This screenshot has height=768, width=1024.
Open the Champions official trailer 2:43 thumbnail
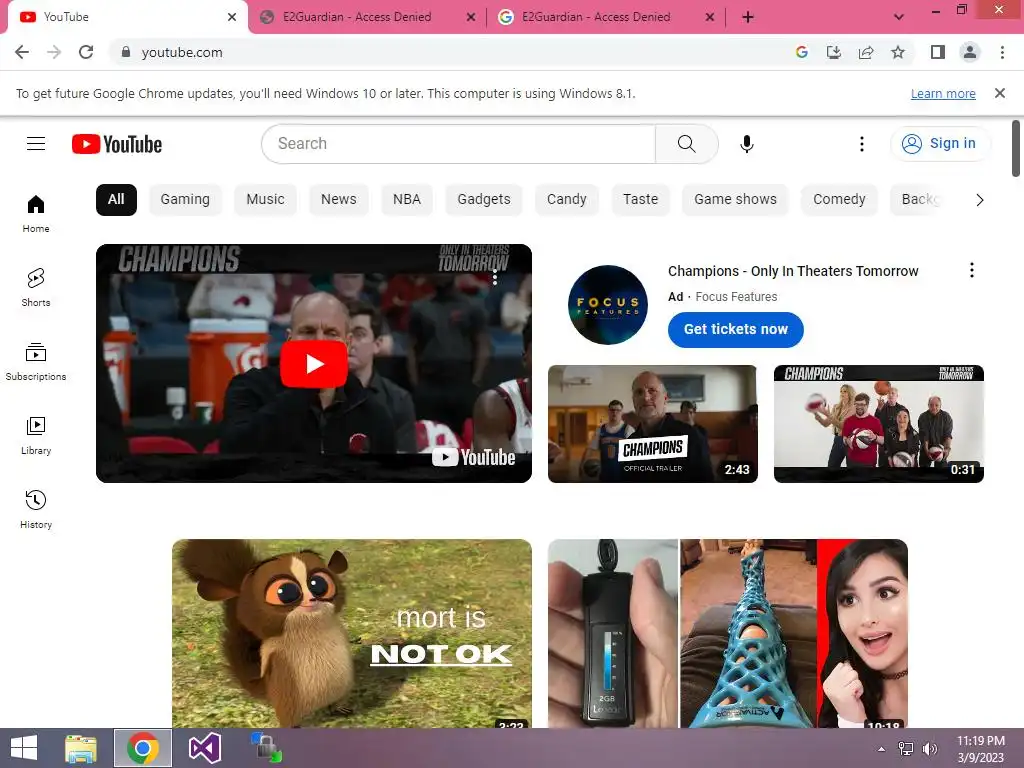pyautogui.click(x=652, y=424)
